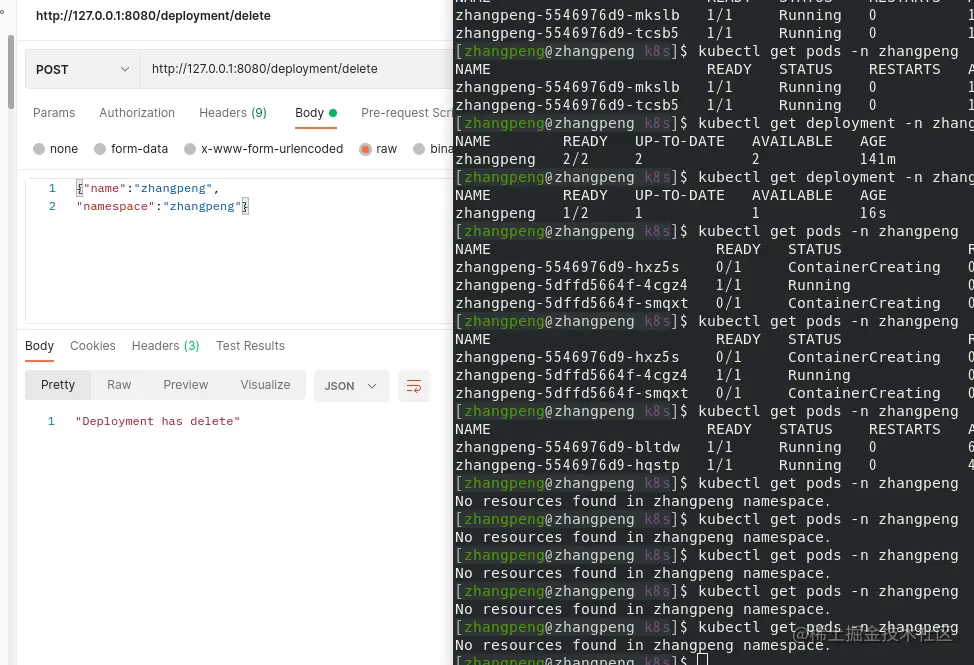Click the 16s AGE value in terminal
The image size is (974, 665).
pyautogui.click(x=873, y=213)
